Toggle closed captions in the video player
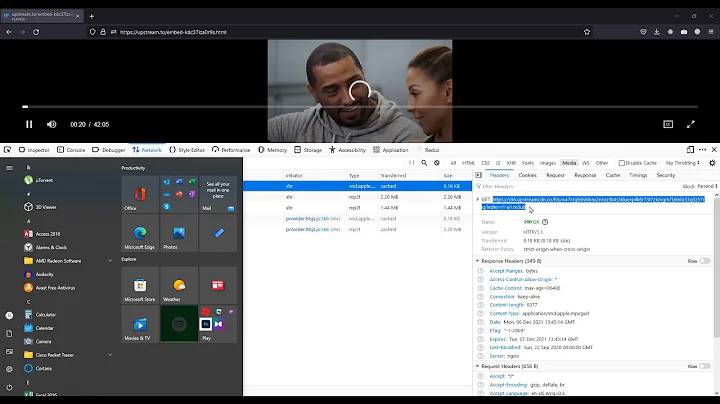This screenshot has width=720, height=404. (x=668, y=124)
